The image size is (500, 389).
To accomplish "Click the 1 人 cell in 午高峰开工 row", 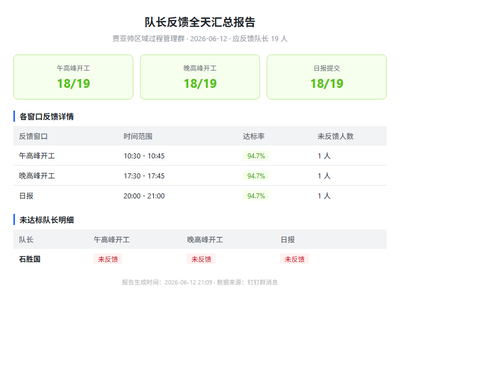I will click(x=324, y=156).
